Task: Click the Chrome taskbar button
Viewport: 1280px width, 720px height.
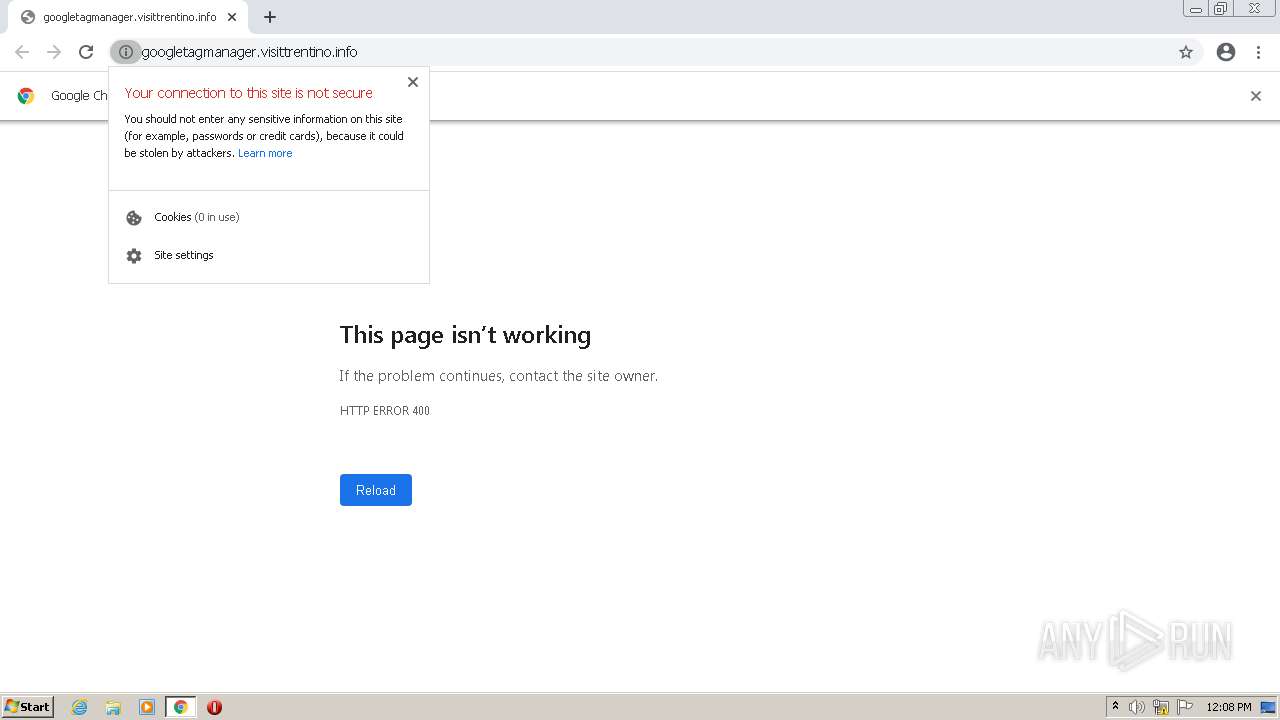Action: [181, 707]
